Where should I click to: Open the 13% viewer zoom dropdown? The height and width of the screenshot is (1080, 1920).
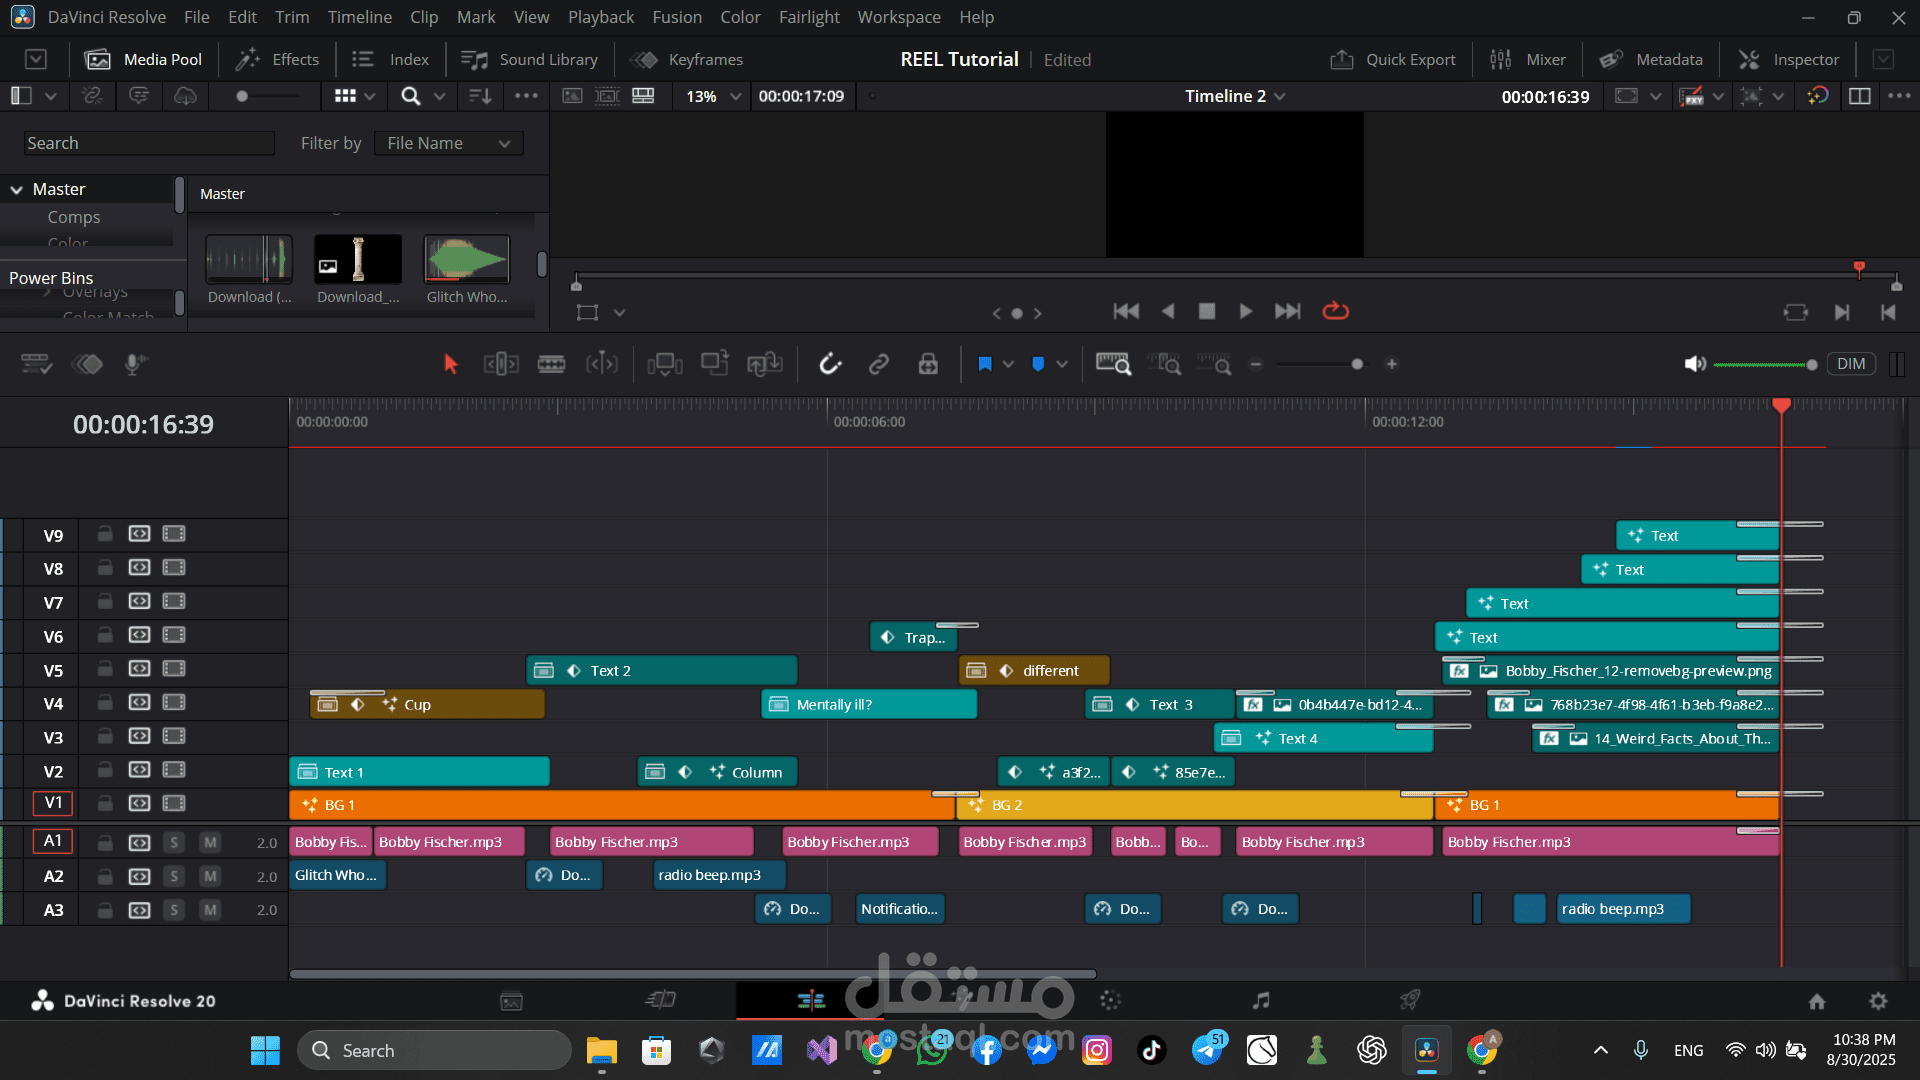click(711, 96)
